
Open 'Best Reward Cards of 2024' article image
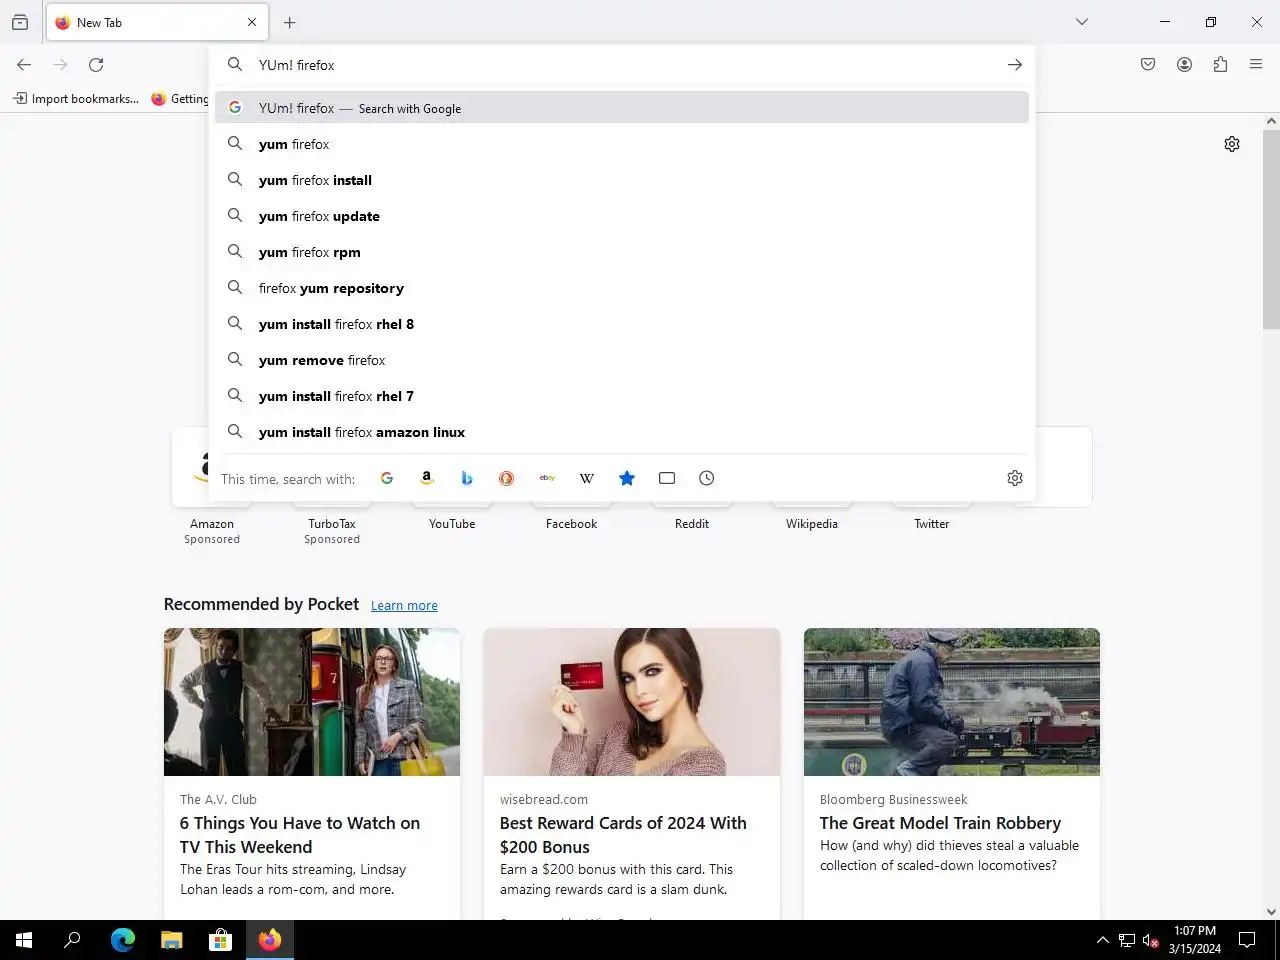tap(632, 702)
